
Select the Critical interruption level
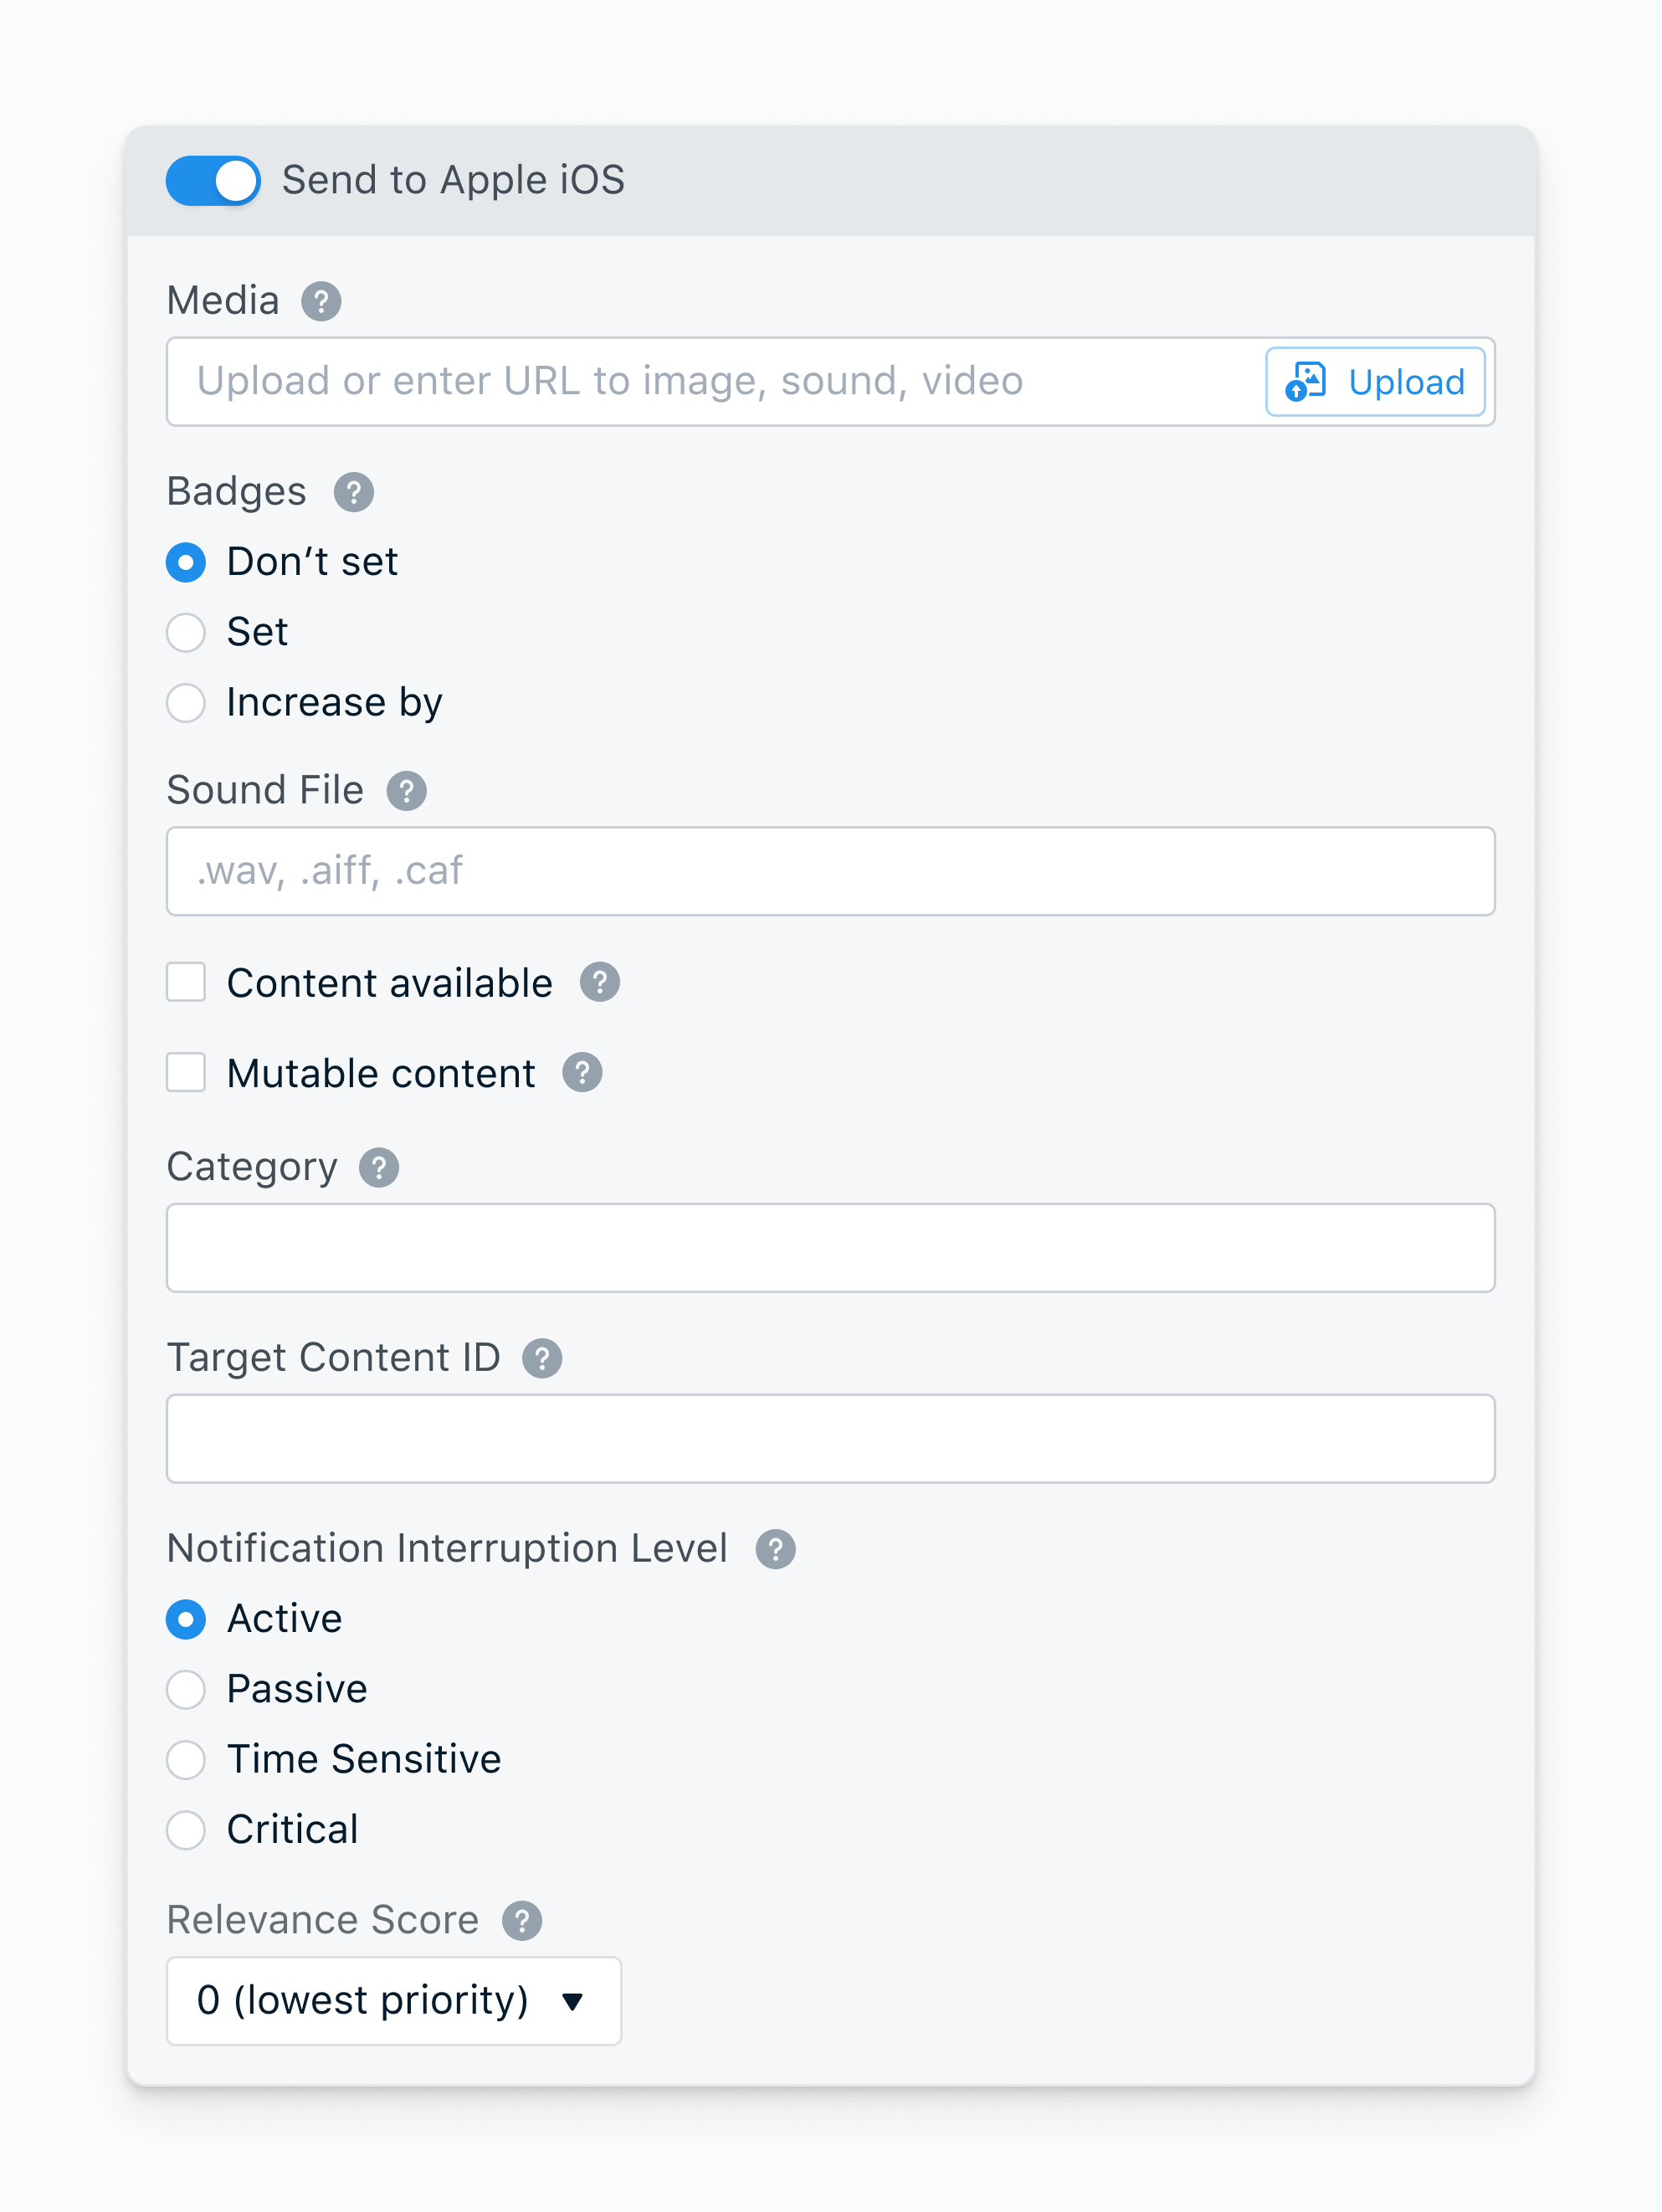tap(186, 1830)
